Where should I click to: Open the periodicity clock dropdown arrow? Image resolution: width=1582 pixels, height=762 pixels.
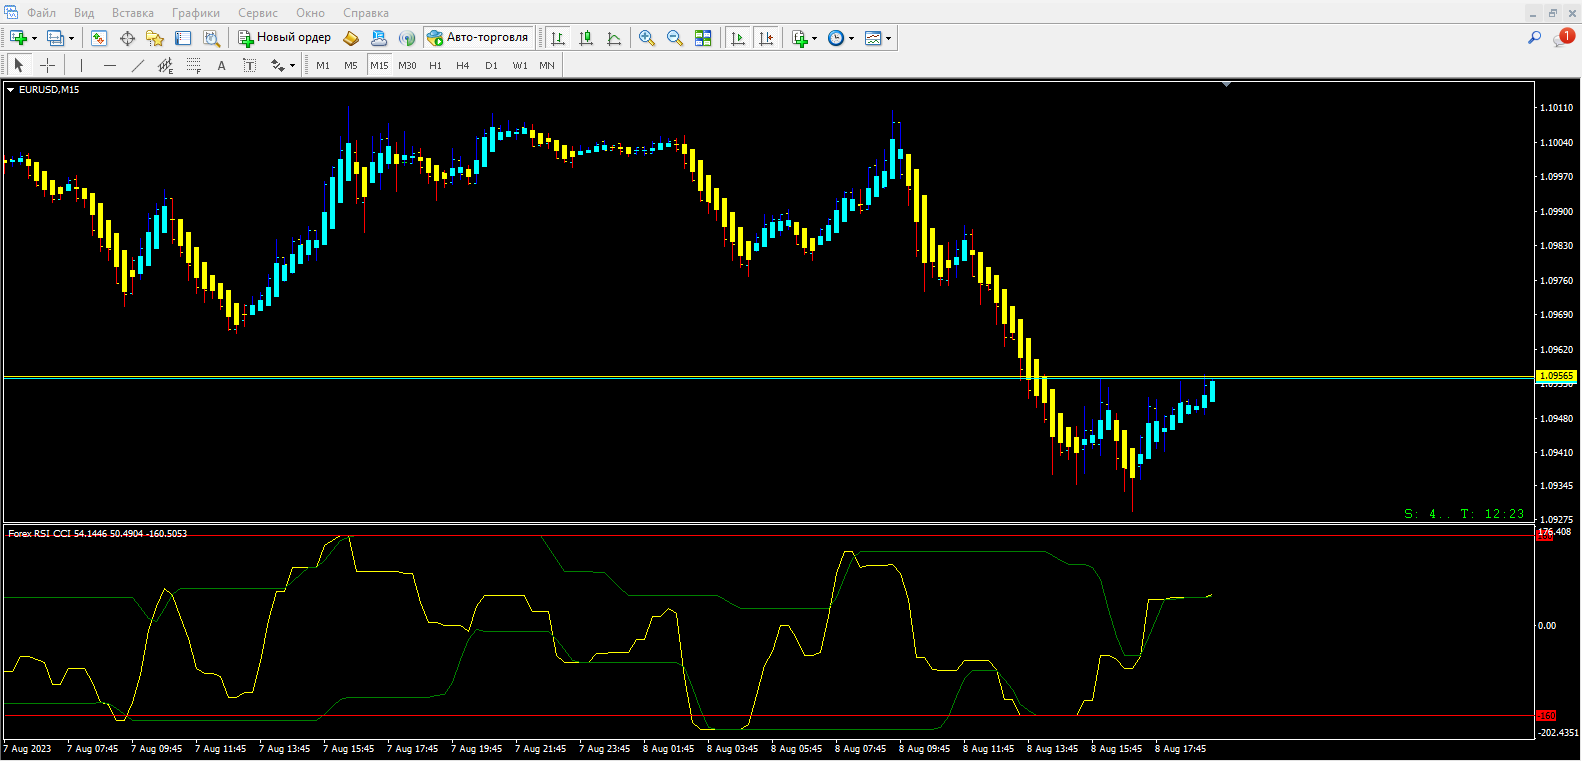852,39
